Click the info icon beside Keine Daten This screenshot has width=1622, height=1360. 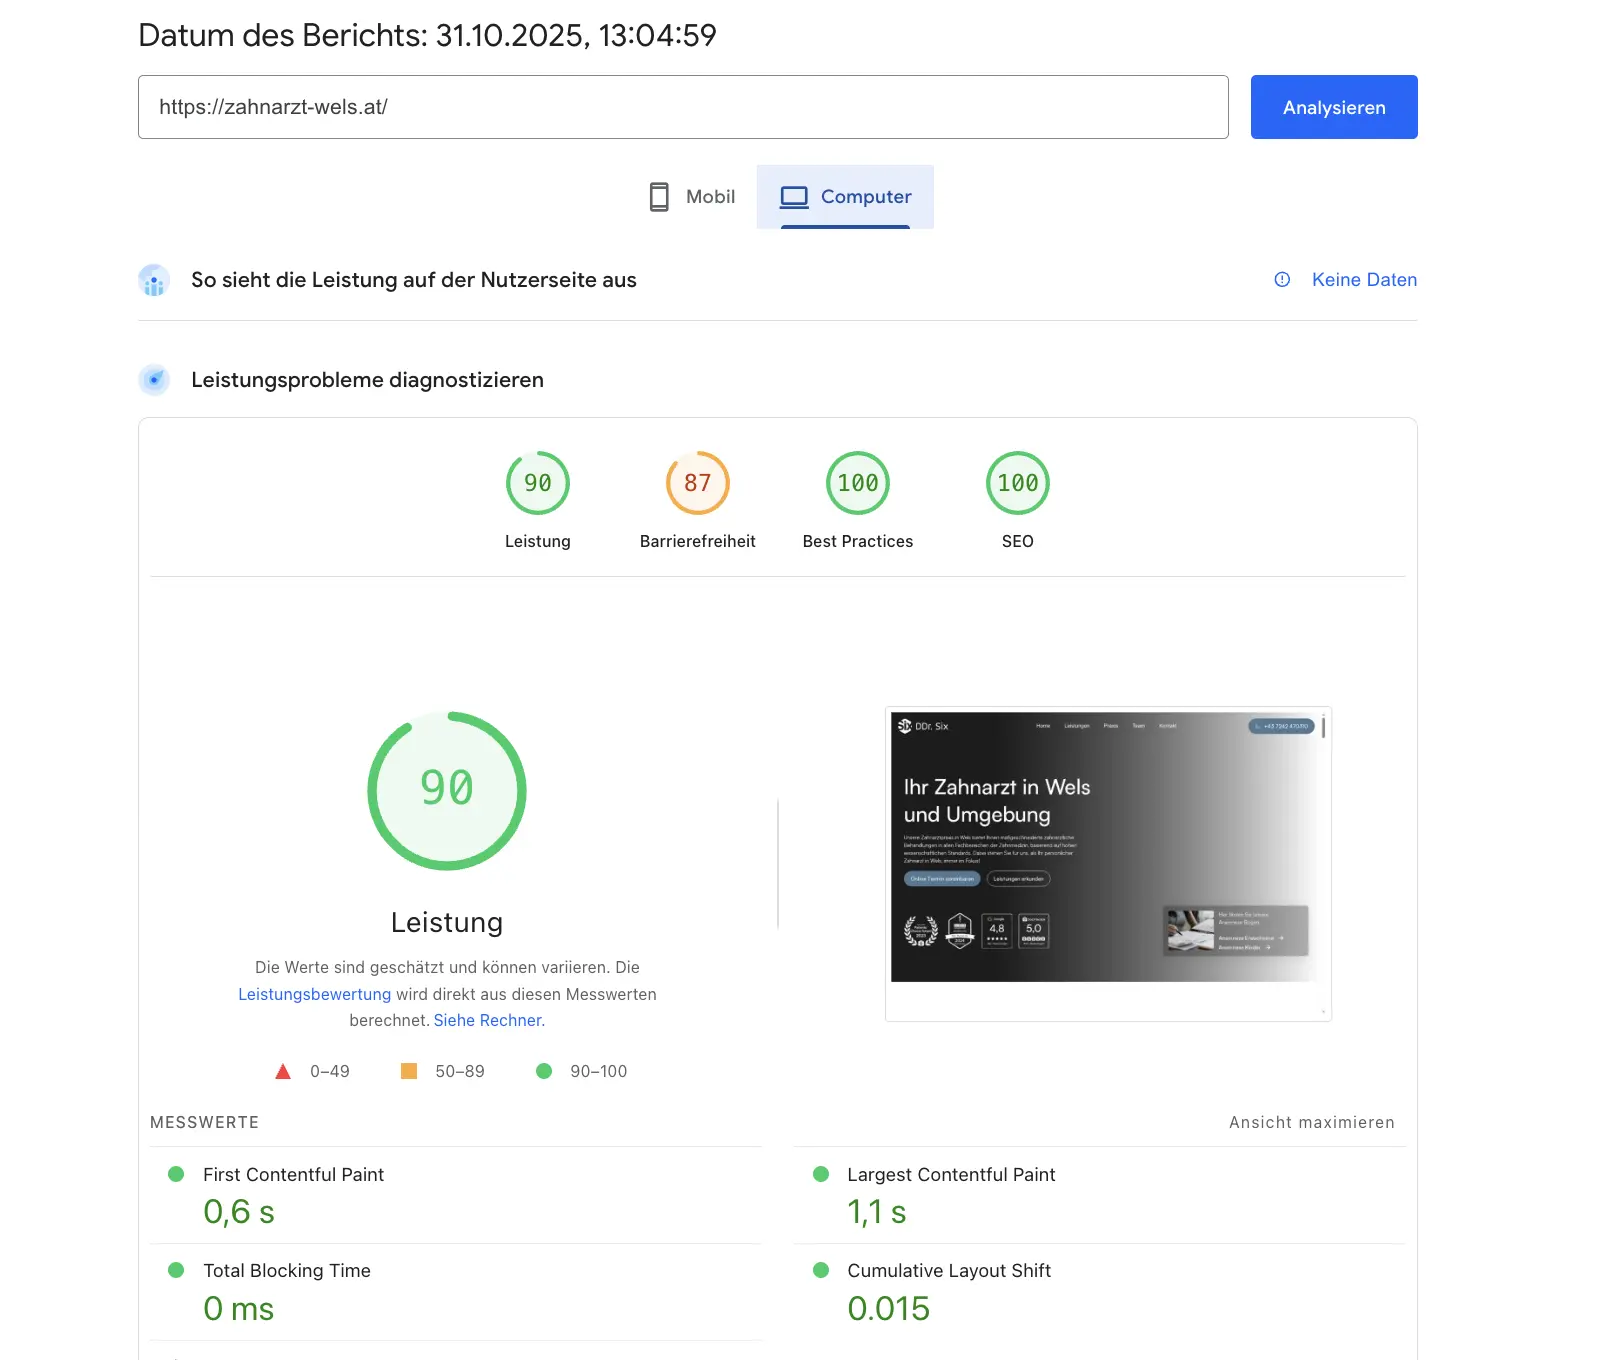click(1282, 280)
